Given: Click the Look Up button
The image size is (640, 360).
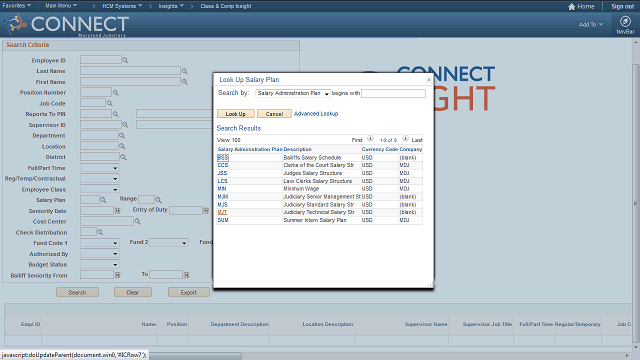Looking at the screenshot, I should click(236, 114).
